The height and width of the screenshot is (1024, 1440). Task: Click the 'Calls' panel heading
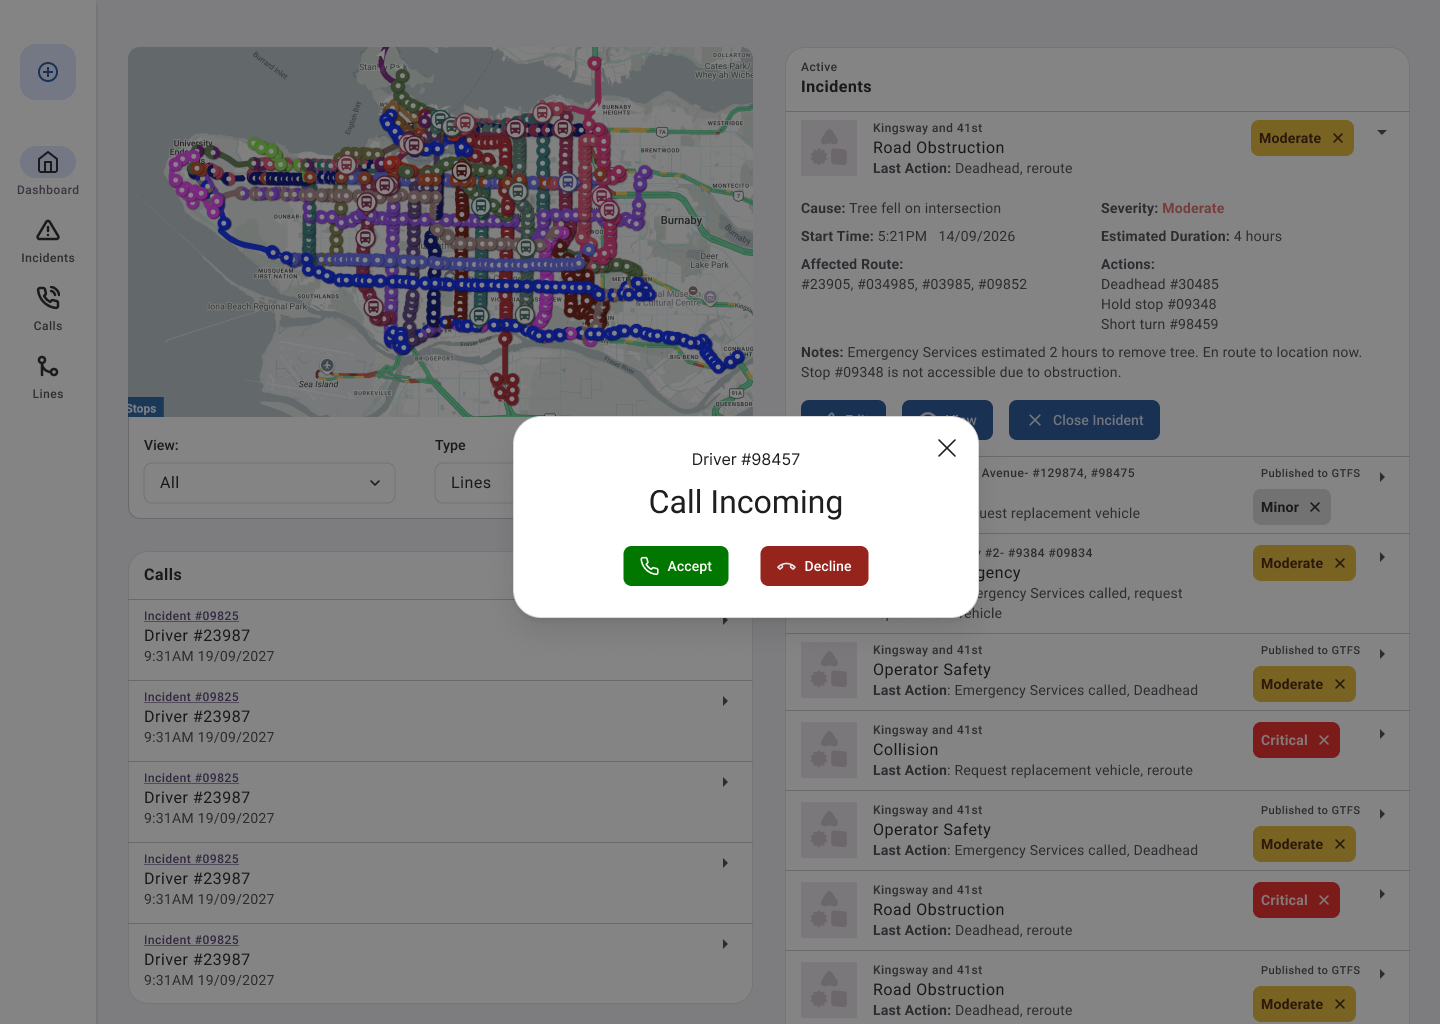coord(163,575)
